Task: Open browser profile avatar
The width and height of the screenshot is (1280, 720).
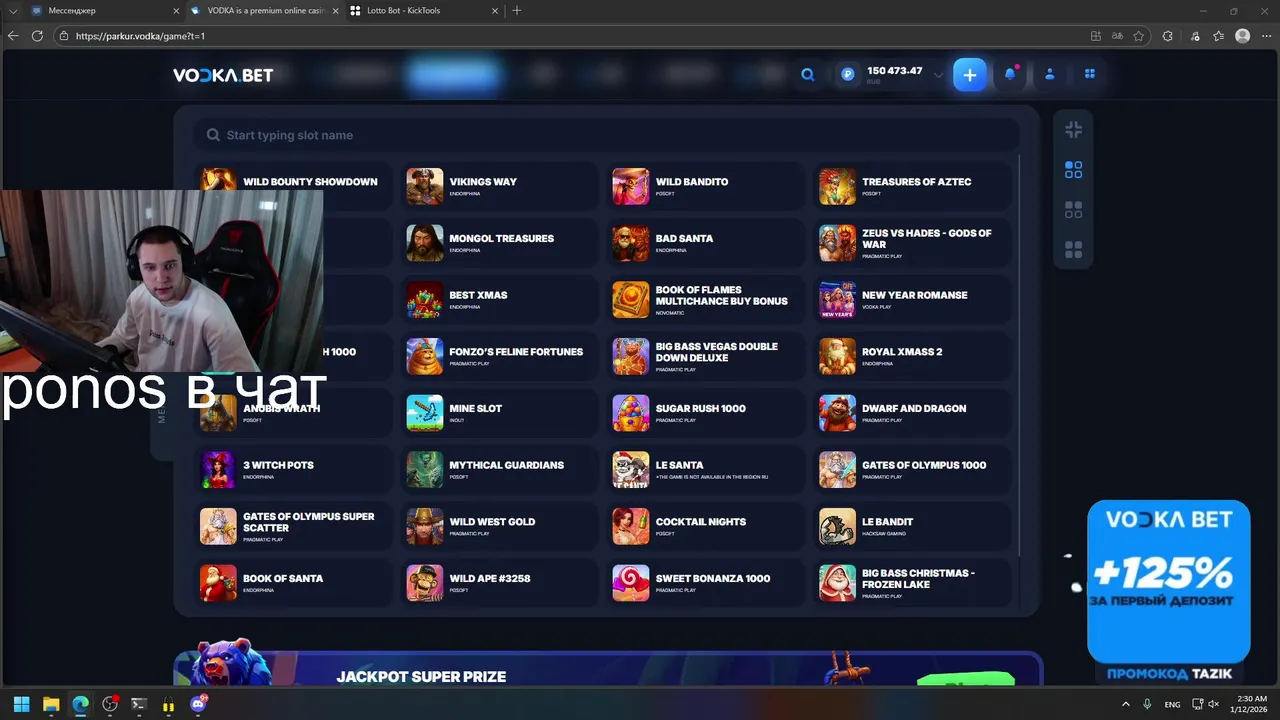Action: (x=1243, y=36)
